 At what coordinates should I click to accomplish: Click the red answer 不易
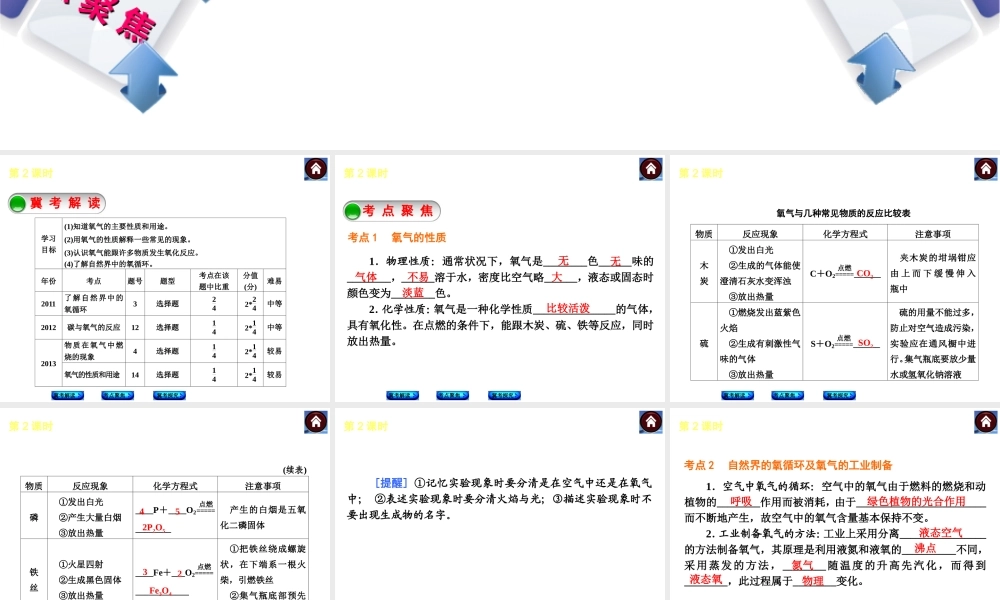point(418,277)
